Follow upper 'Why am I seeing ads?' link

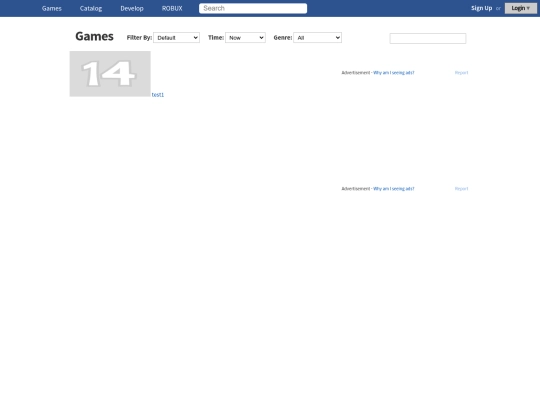pyautogui.click(x=394, y=73)
